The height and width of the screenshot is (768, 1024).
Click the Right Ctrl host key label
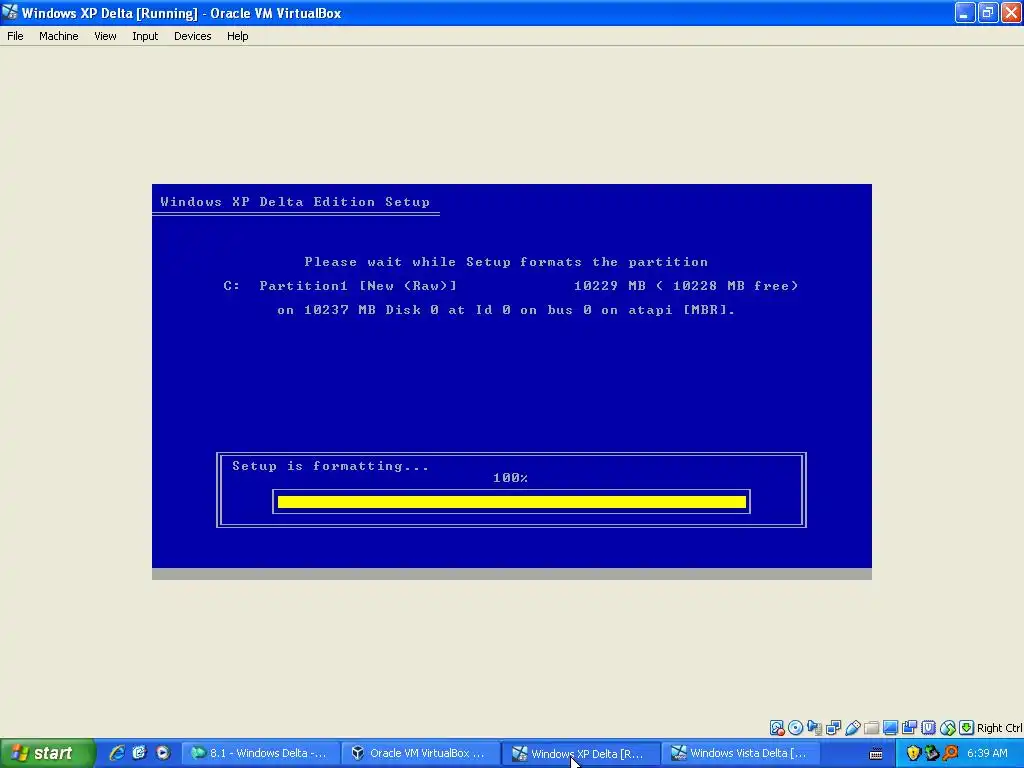click(x=1000, y=728)
